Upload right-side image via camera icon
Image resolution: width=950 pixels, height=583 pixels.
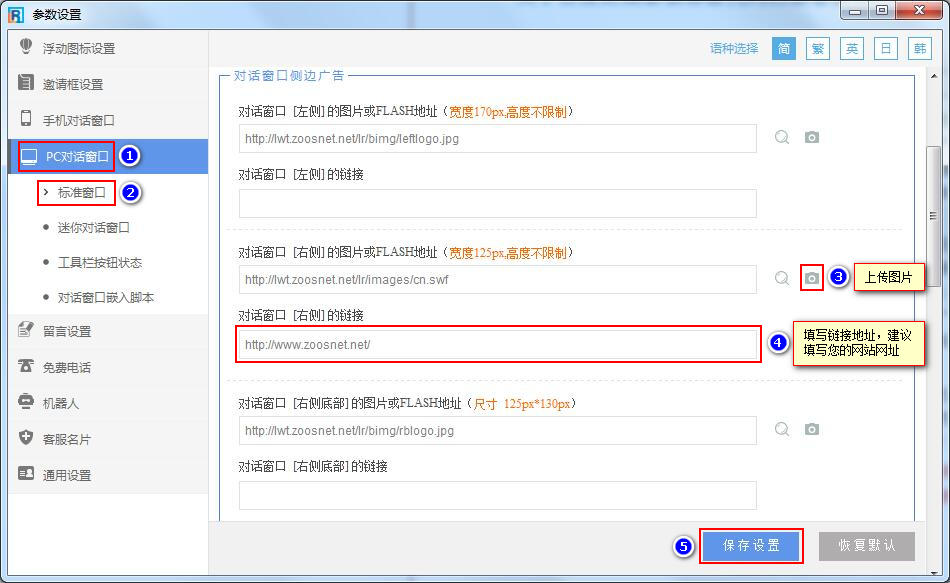coord(812,278)
